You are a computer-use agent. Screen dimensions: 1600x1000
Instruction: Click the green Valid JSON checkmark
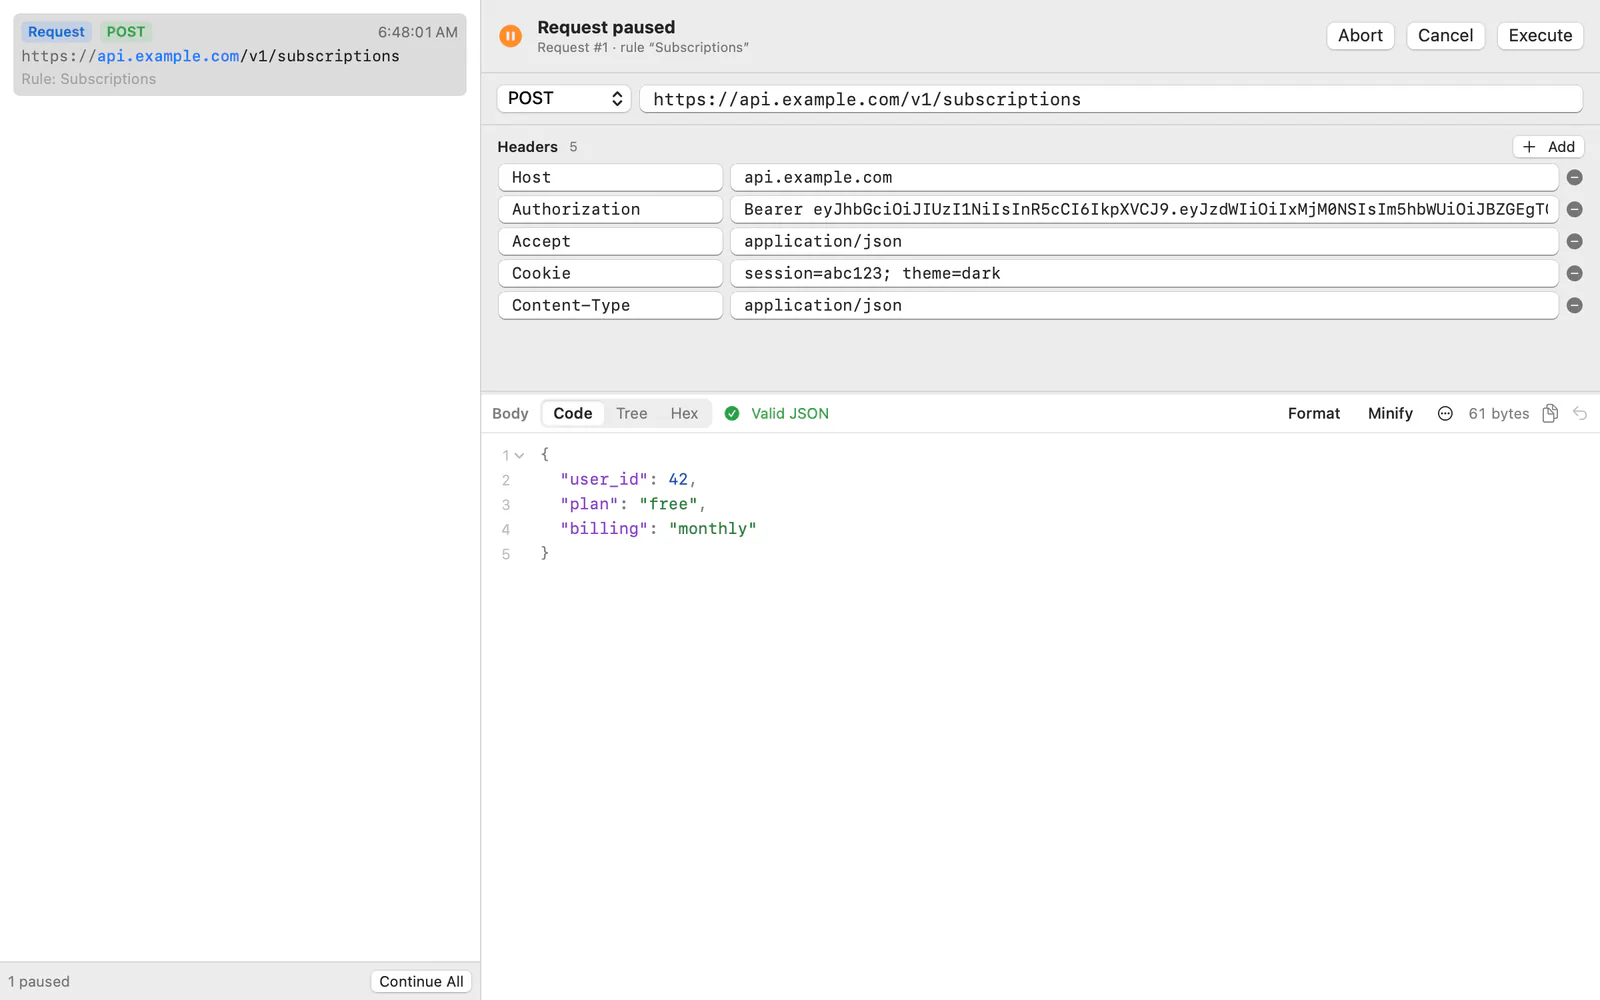pyautogui.click(x=732, y=413)
